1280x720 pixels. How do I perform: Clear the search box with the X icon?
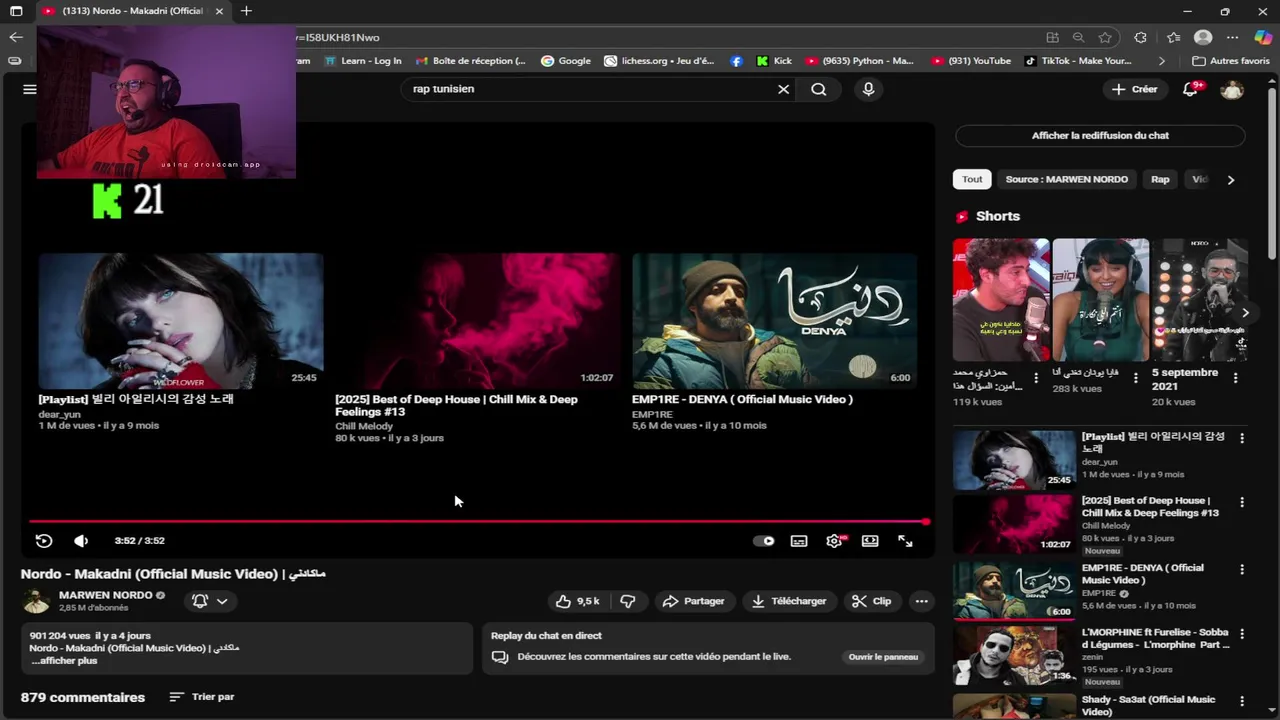pyautogui.click(x=784, y=89)
